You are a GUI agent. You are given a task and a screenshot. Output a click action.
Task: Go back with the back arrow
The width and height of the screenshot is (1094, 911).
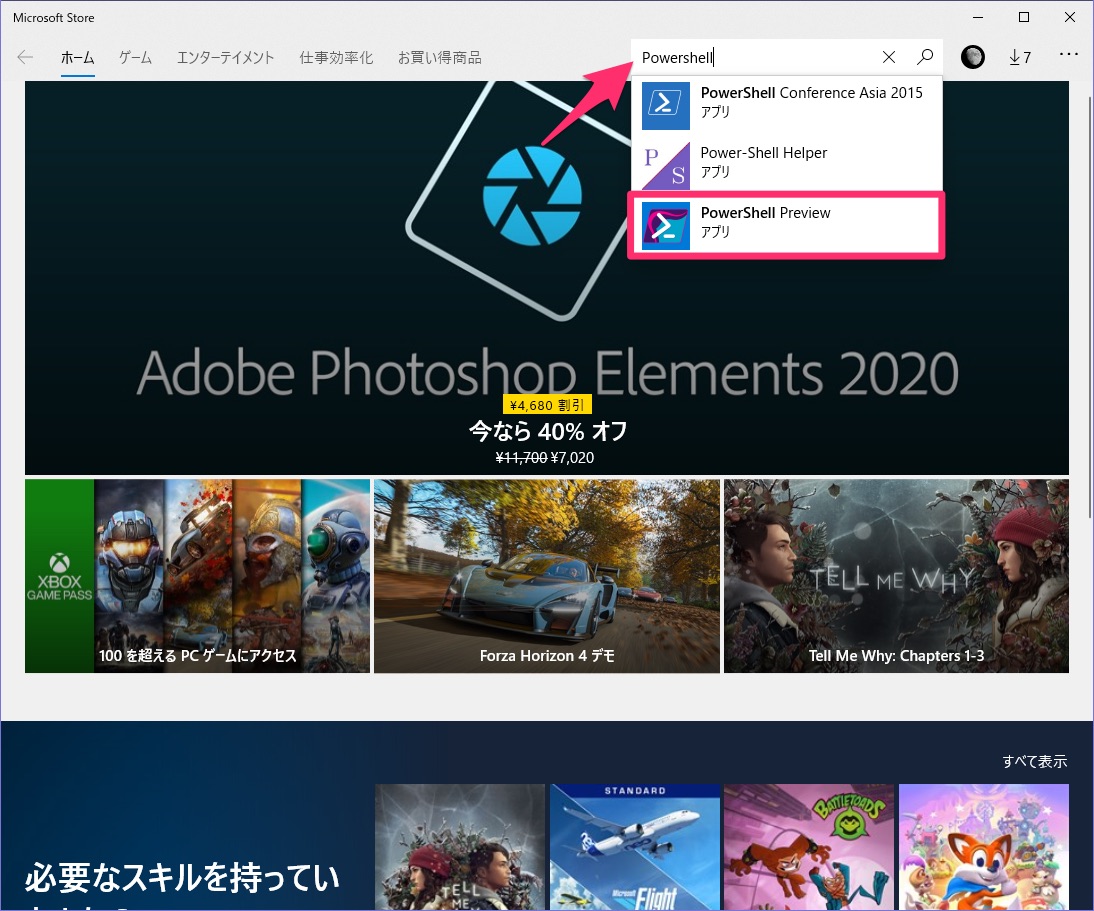(25, 57)
